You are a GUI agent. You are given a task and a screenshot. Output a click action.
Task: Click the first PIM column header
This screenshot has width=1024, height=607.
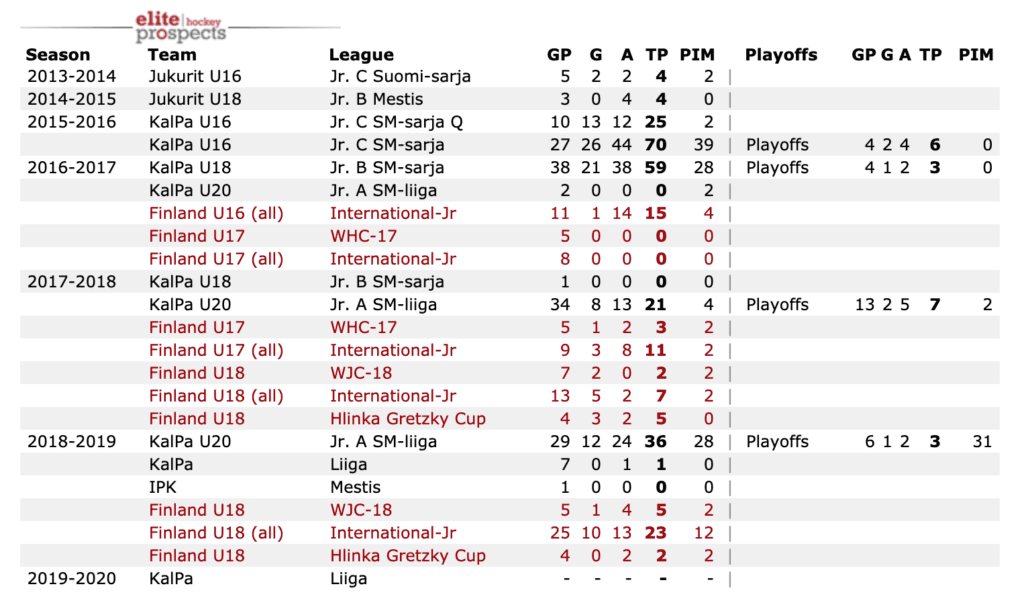click(x=697, y=55)
